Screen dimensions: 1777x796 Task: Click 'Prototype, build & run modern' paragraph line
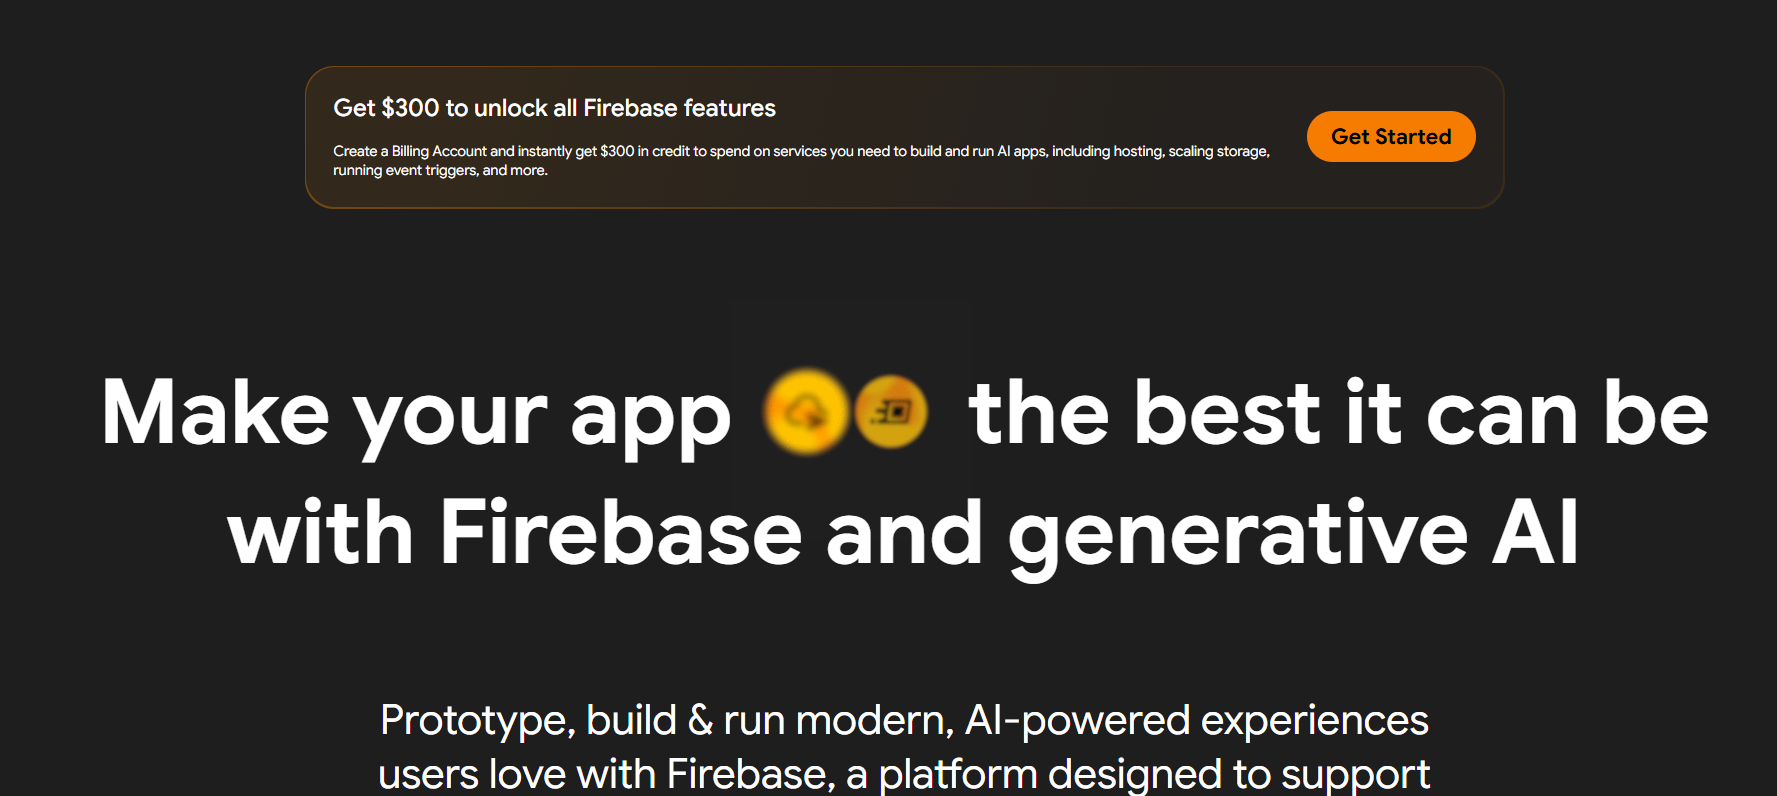pyautogui.click(x=904, y=720)
